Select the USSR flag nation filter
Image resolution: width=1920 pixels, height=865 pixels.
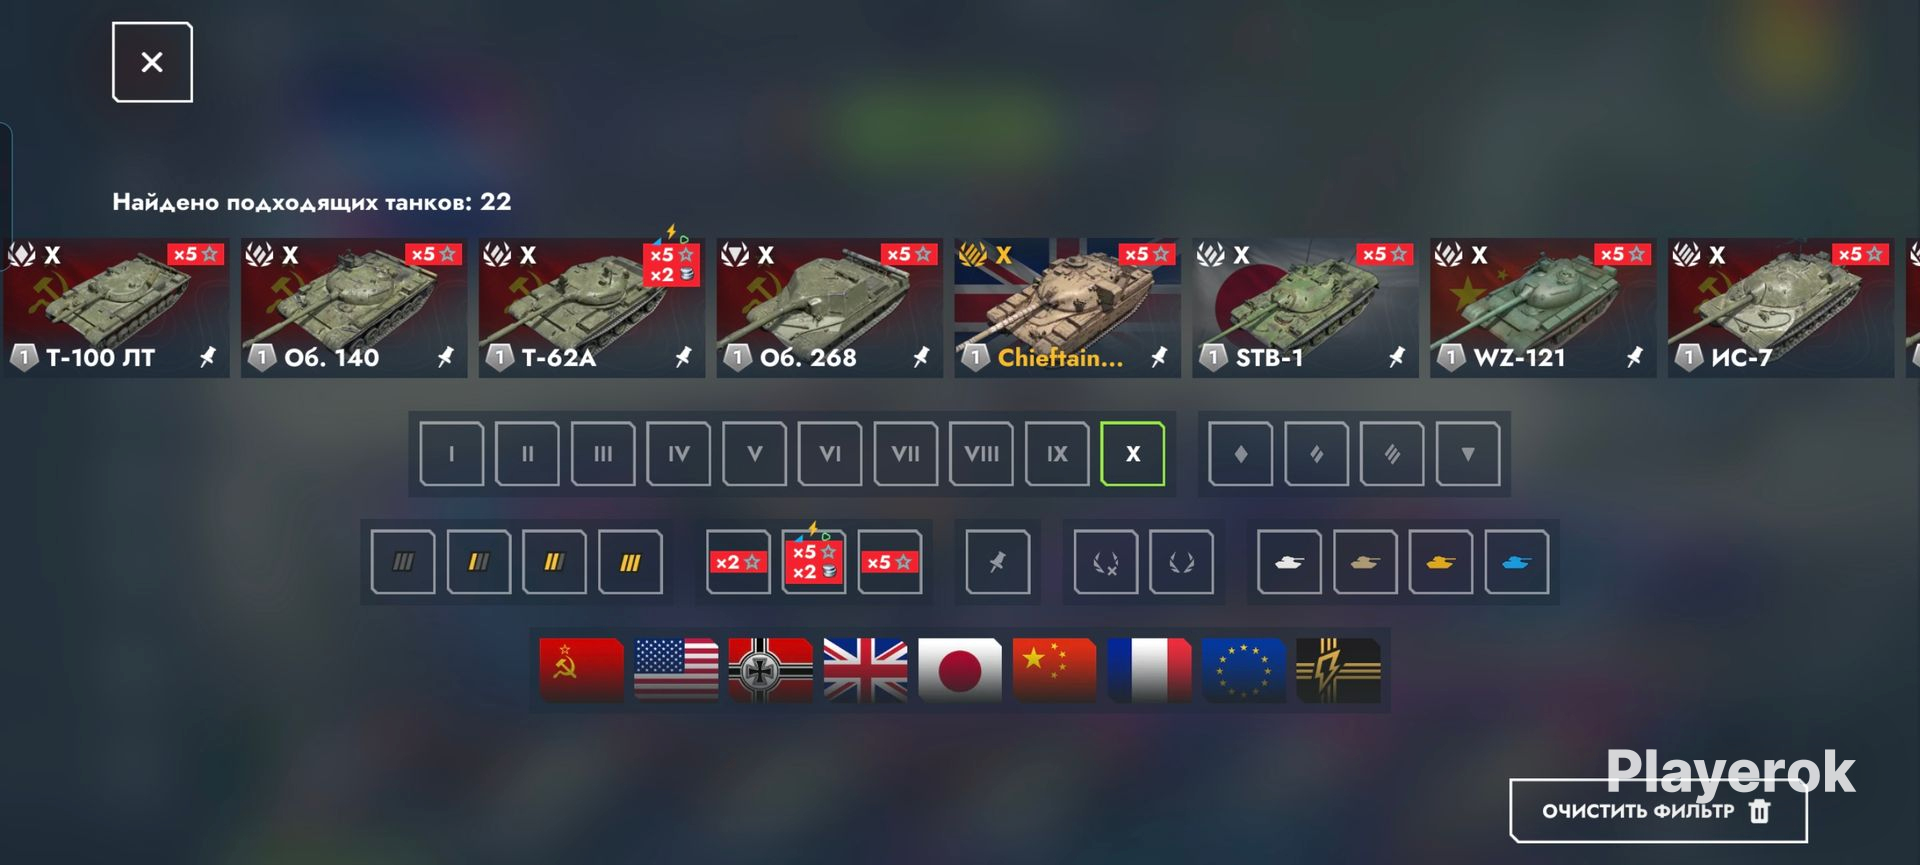pyautogui.click(x=581, y=670)
